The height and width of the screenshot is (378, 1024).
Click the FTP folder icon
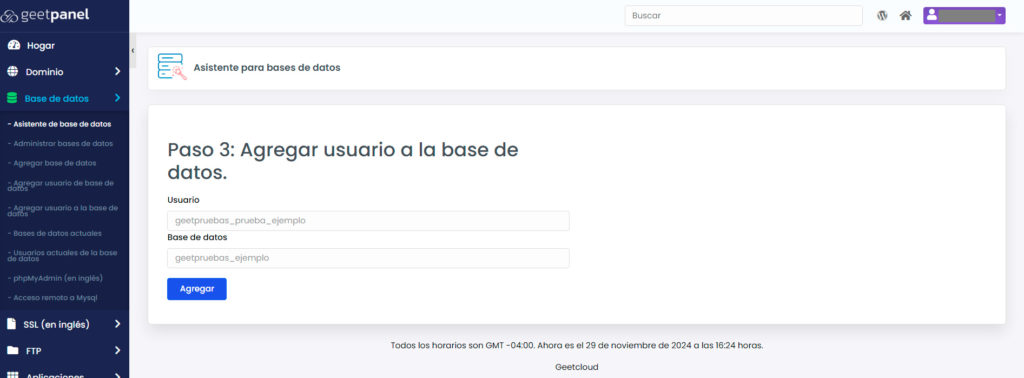tap(12, 351)
